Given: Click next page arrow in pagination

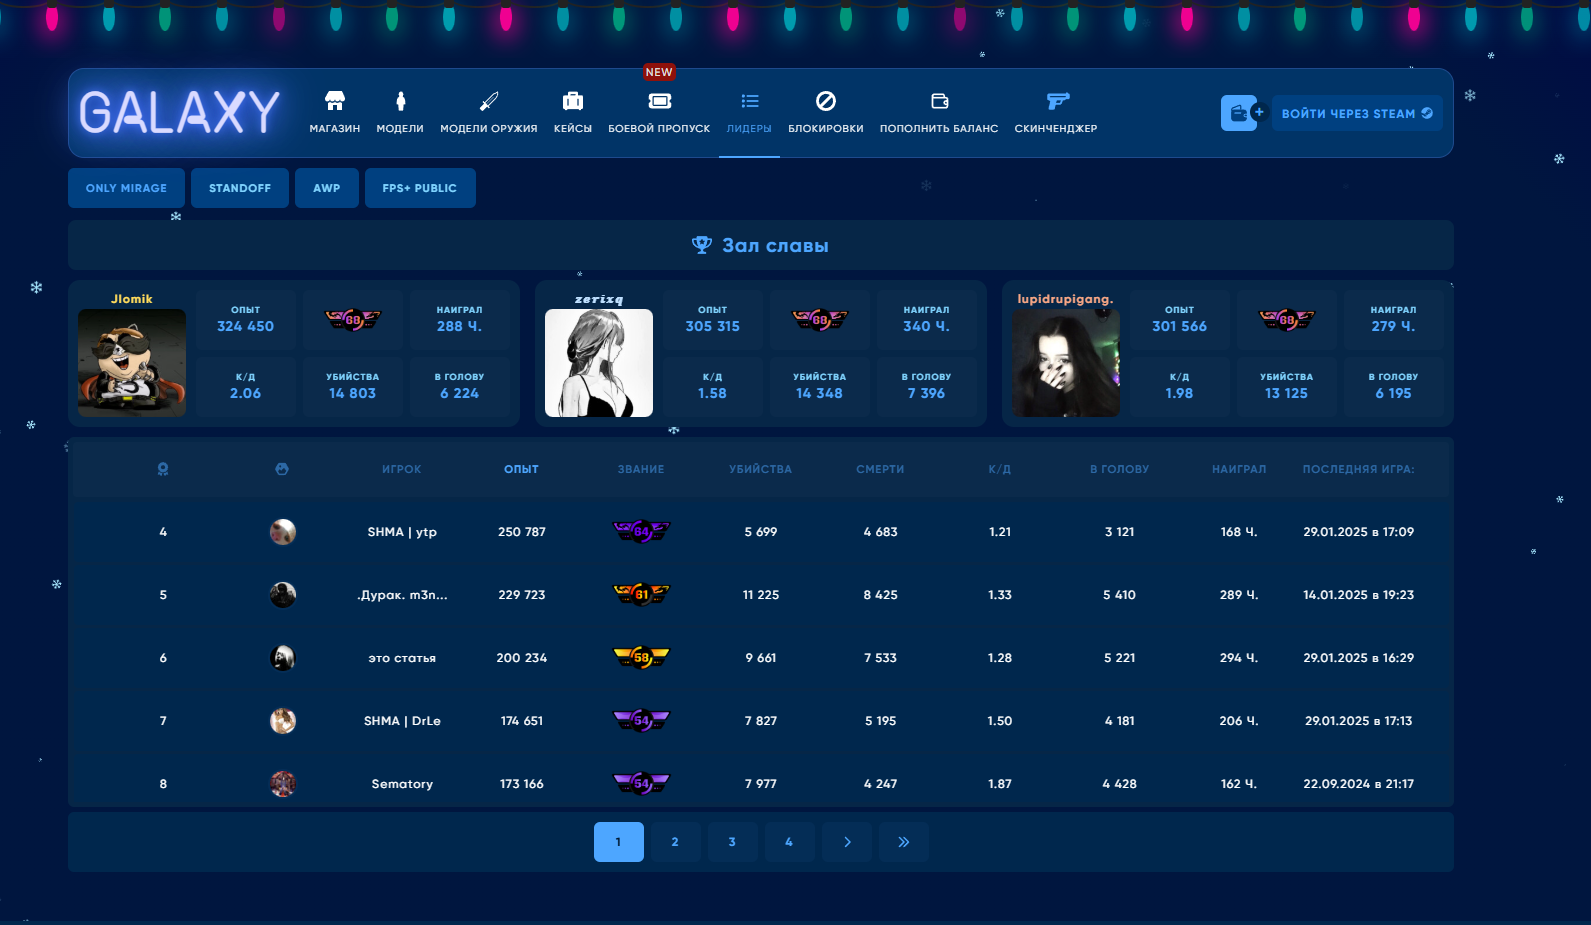Looking at the screenshot, I should point(847,842).
